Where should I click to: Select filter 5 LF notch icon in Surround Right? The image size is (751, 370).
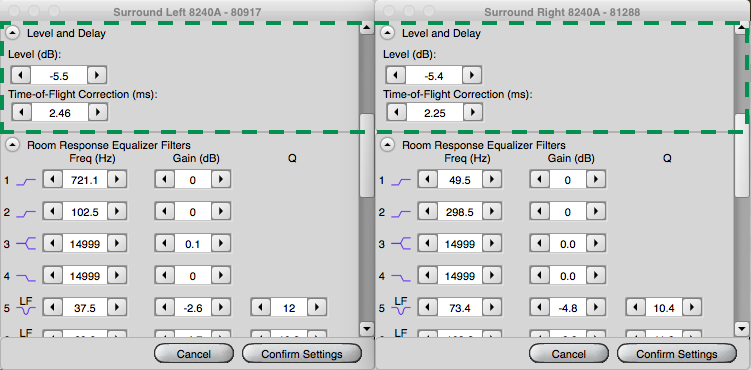pos(401,306)
